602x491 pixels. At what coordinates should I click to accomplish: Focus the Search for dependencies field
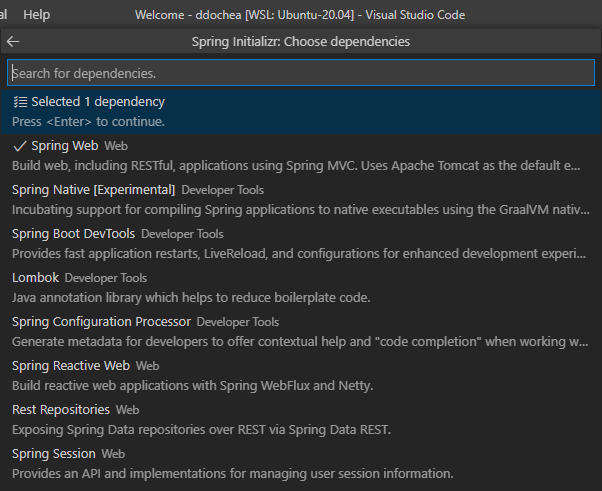(x=301, y=73)
